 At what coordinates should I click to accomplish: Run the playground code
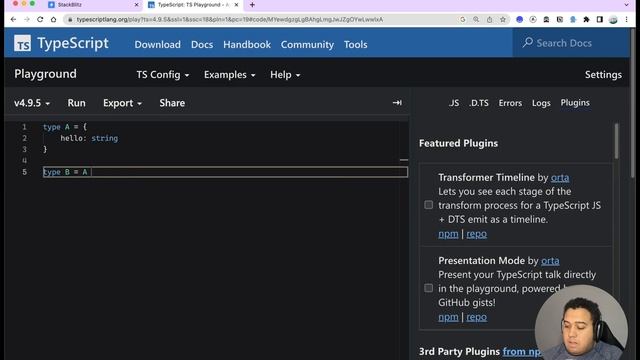[76, 103]
